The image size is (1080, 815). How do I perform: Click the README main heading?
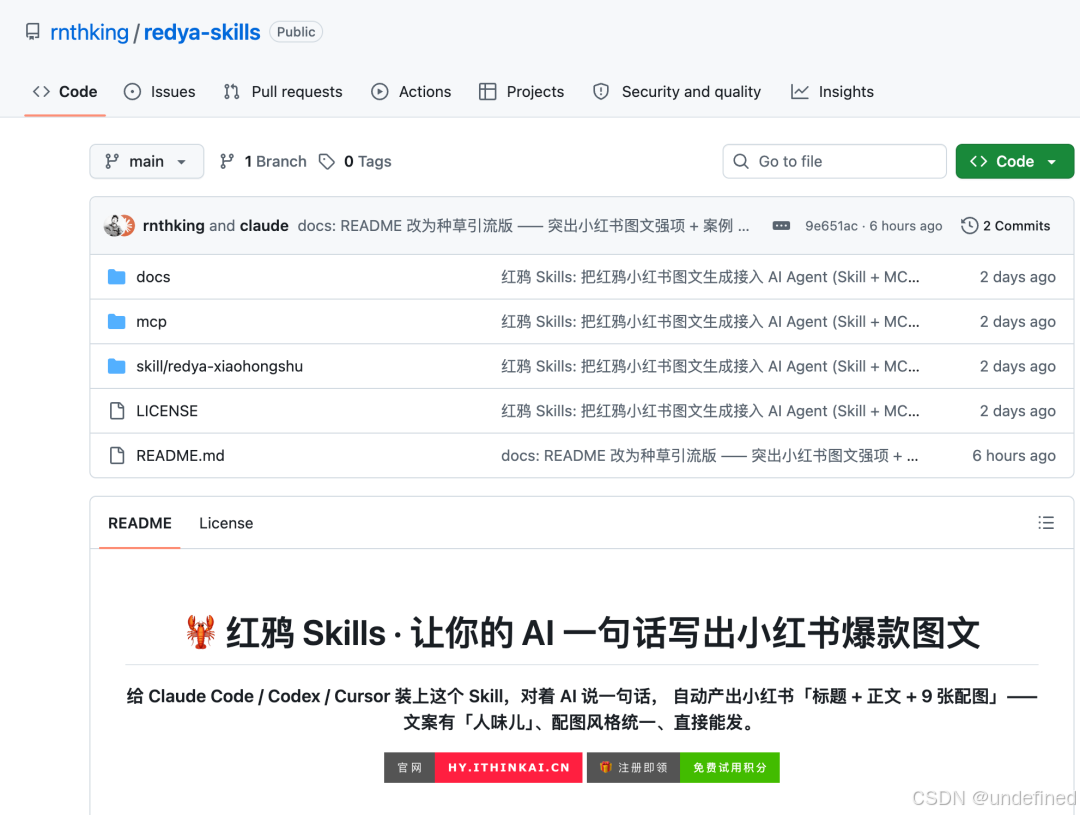point(582,632)
